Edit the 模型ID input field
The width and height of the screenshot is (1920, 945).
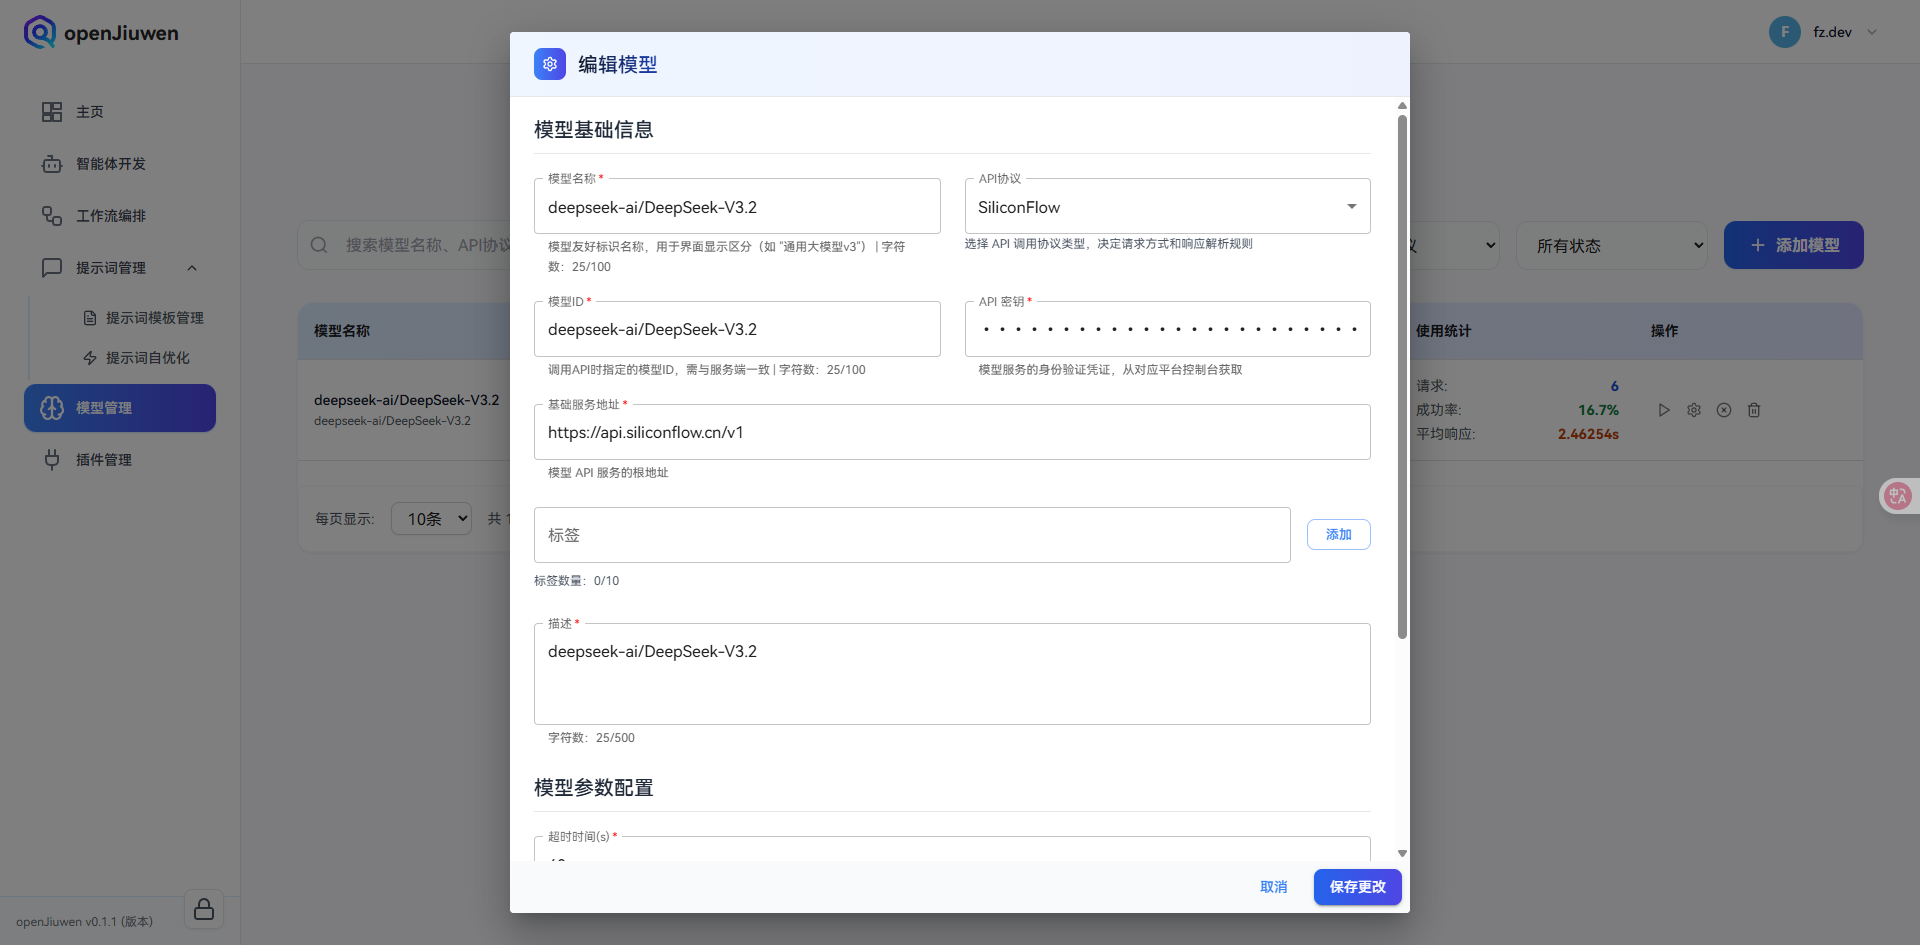(x=737, y=329)
